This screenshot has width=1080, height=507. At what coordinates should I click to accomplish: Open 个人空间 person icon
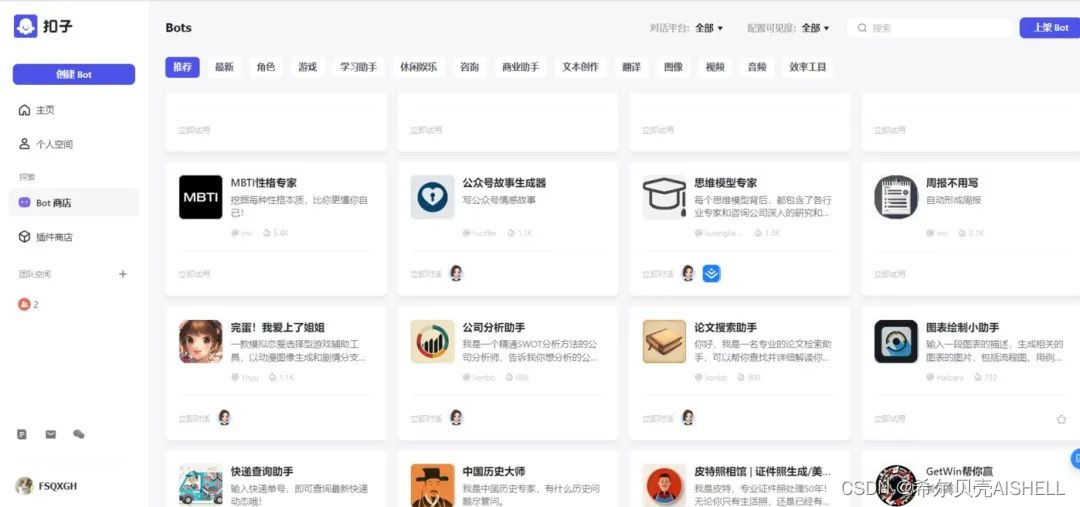pos(24,144)
